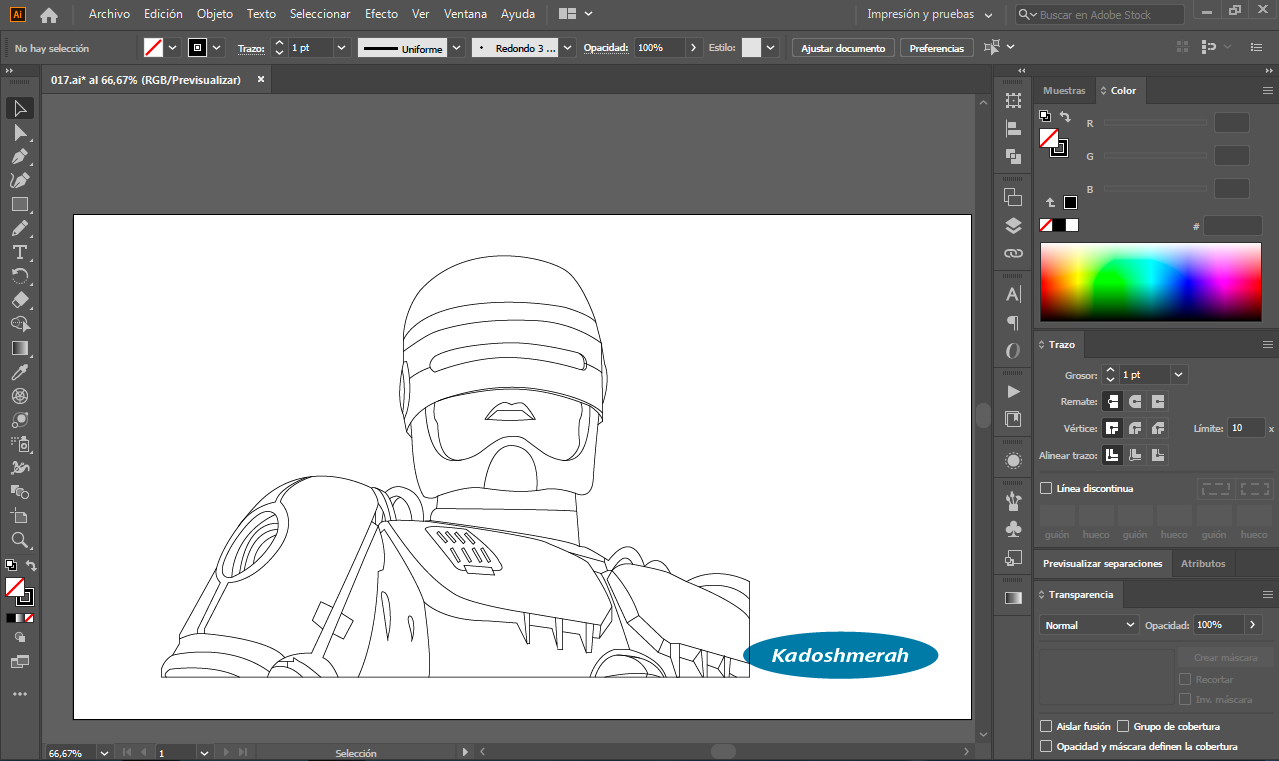Open the Objeto menu
The width and height of the screenshot is (1279, 761).
(215, 14)
